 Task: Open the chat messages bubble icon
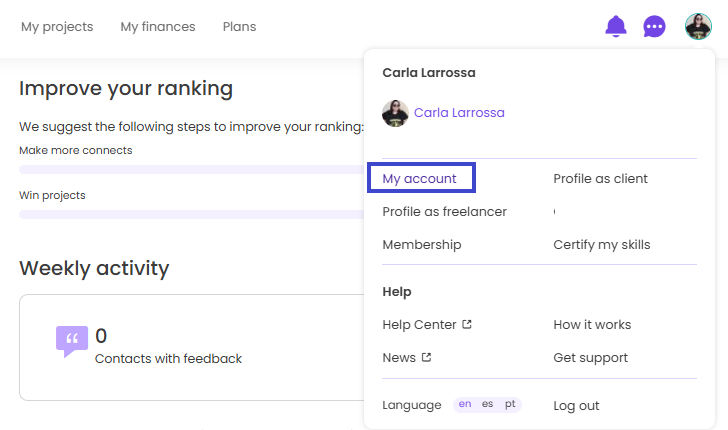[x=654, y=27]
